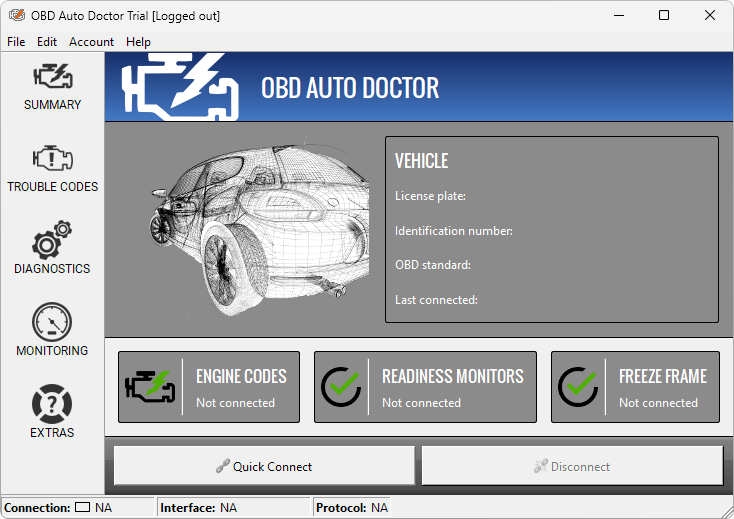Minimize the OBD Auto Doctor window
Image resolution: width=734 pixels, height=519 pixels.
point(619,15)
